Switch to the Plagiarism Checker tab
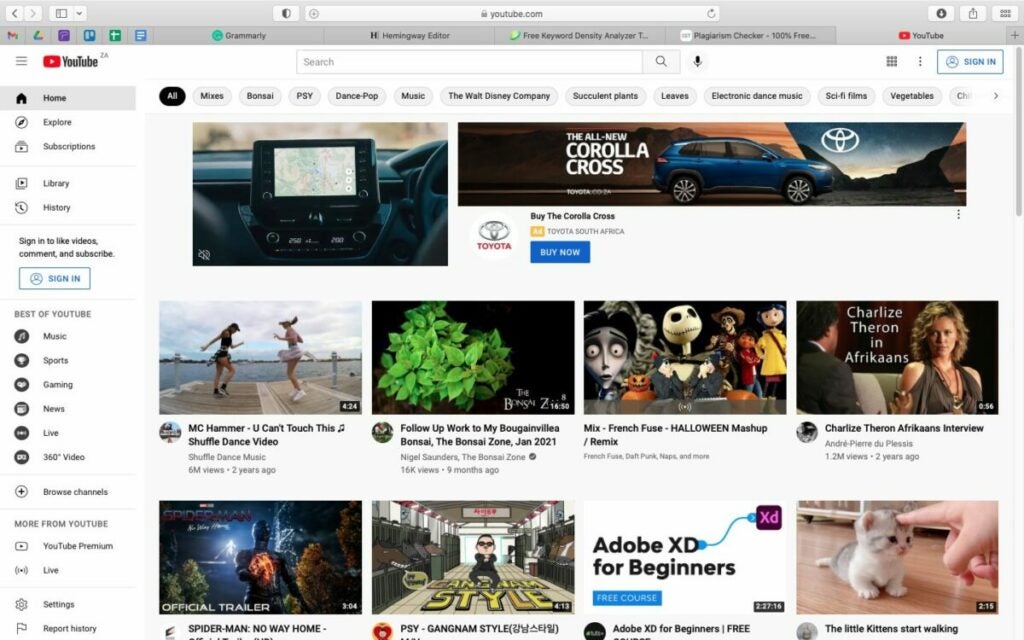Viewport: 1024px width, 640px height. [749, 35]
